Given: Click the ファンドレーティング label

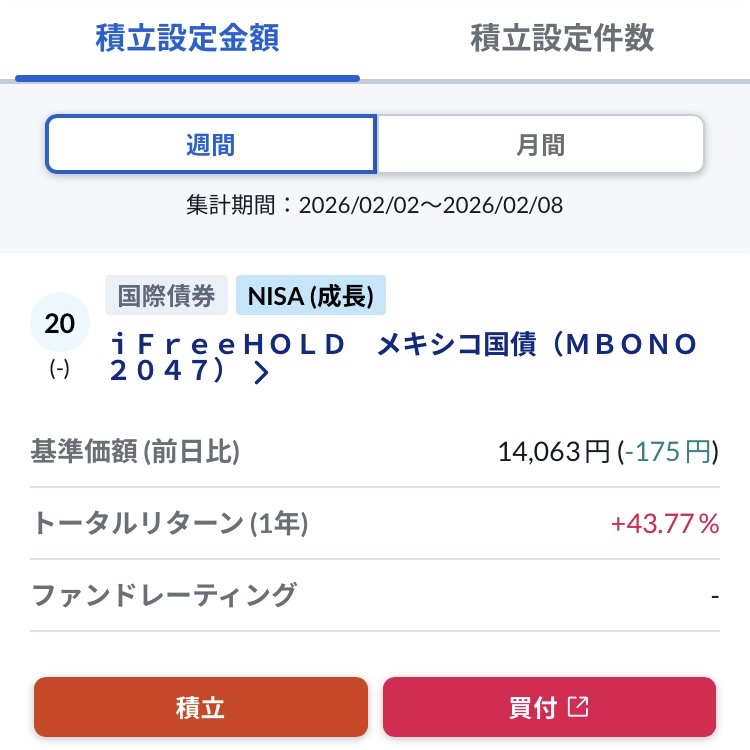Looking at the screenshot, I should click(165, 595).
